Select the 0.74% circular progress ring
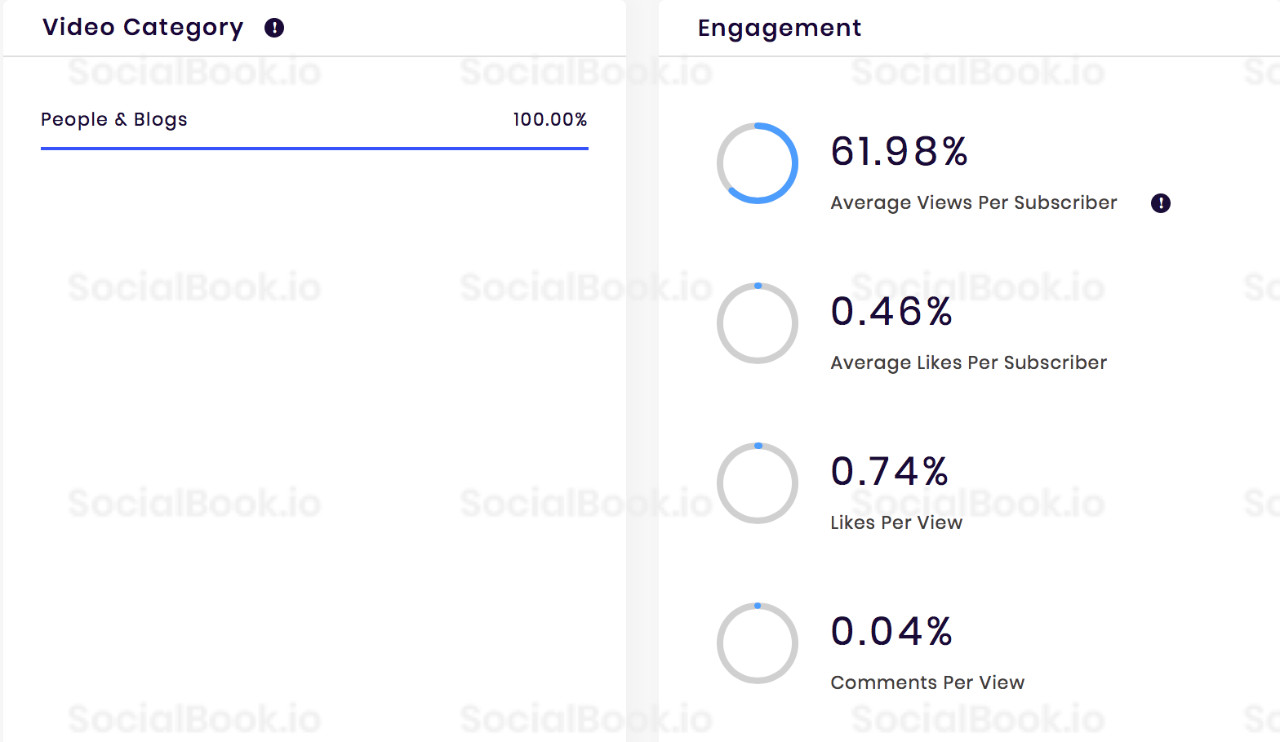The height and width of the screenshot is (742, 1280). [757, 483]
